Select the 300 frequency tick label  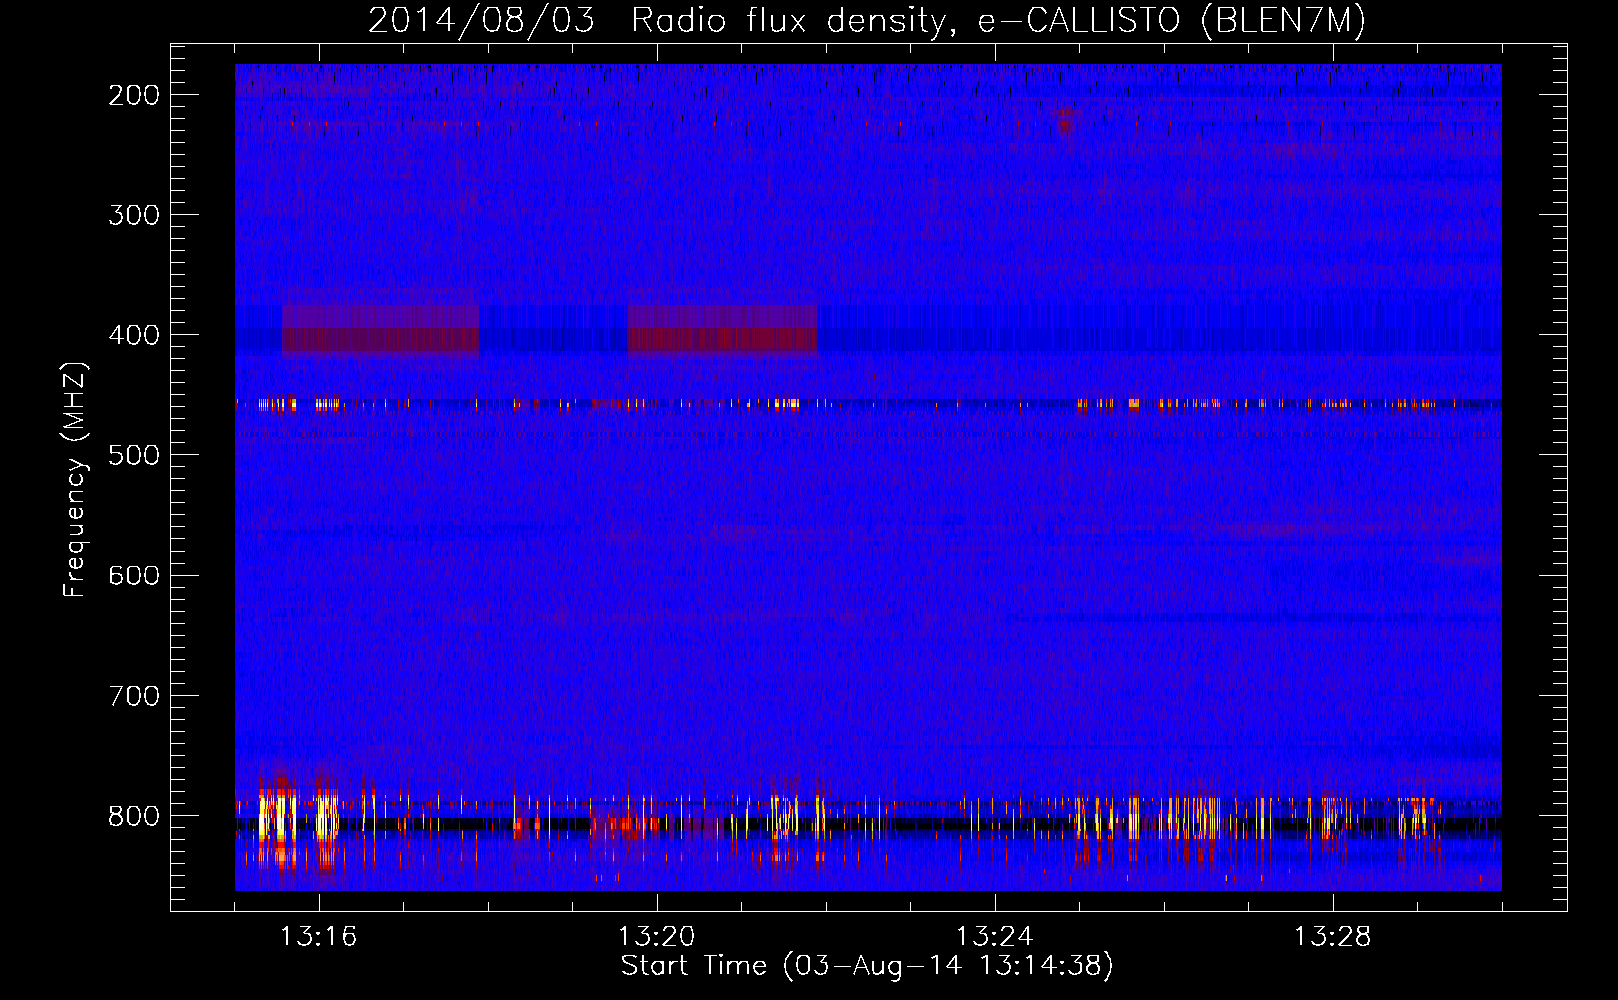point(134,215)
